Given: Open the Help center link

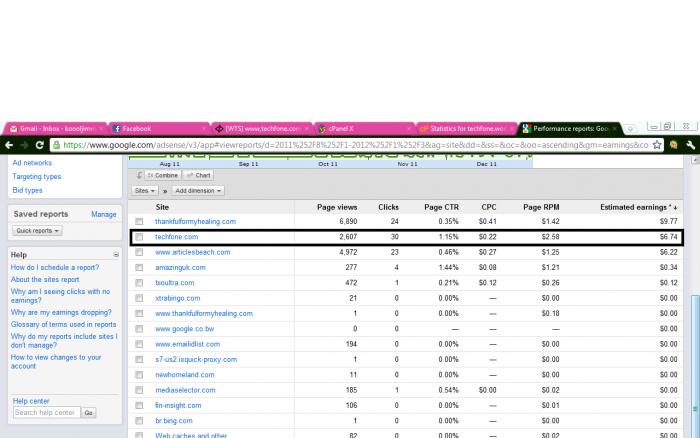Looking at the screenshot, I should 31,401.
